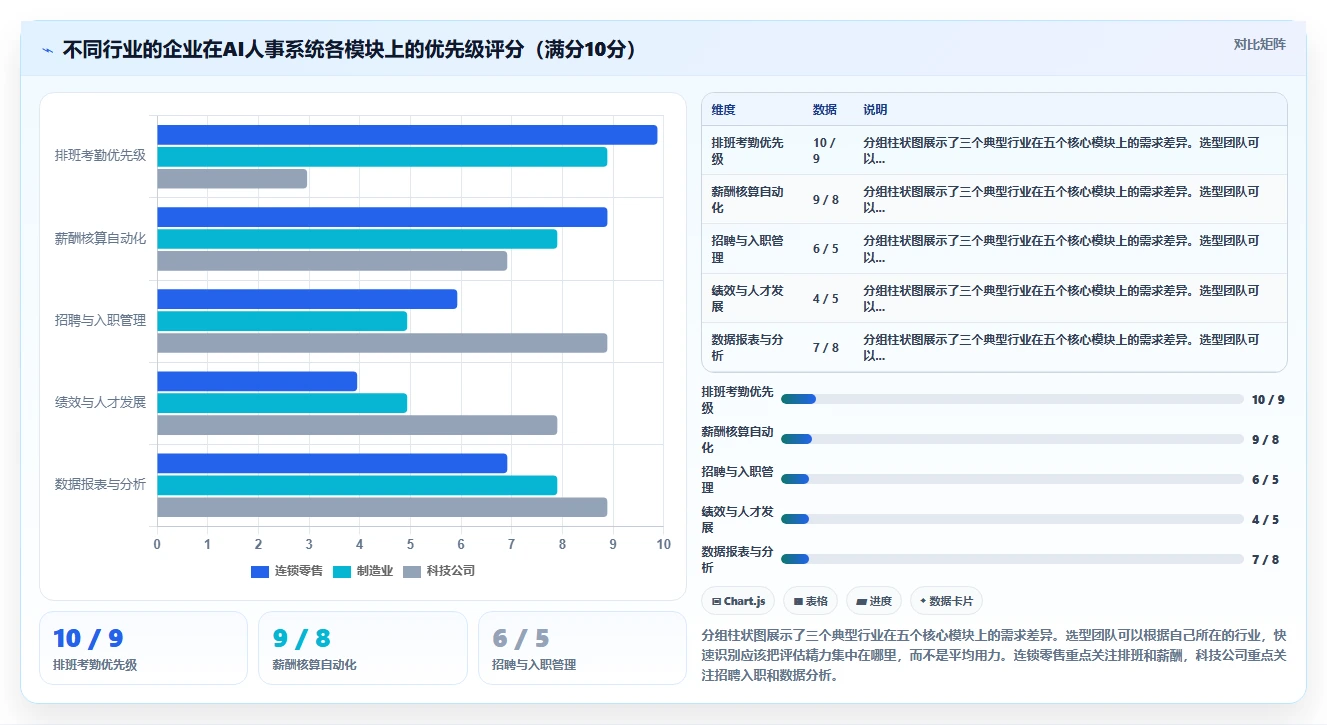The height and width of the screenshot is (725, 1327).
Task: Click value 7 / 8 beside progress bar
Action: tap(1265, 560)
